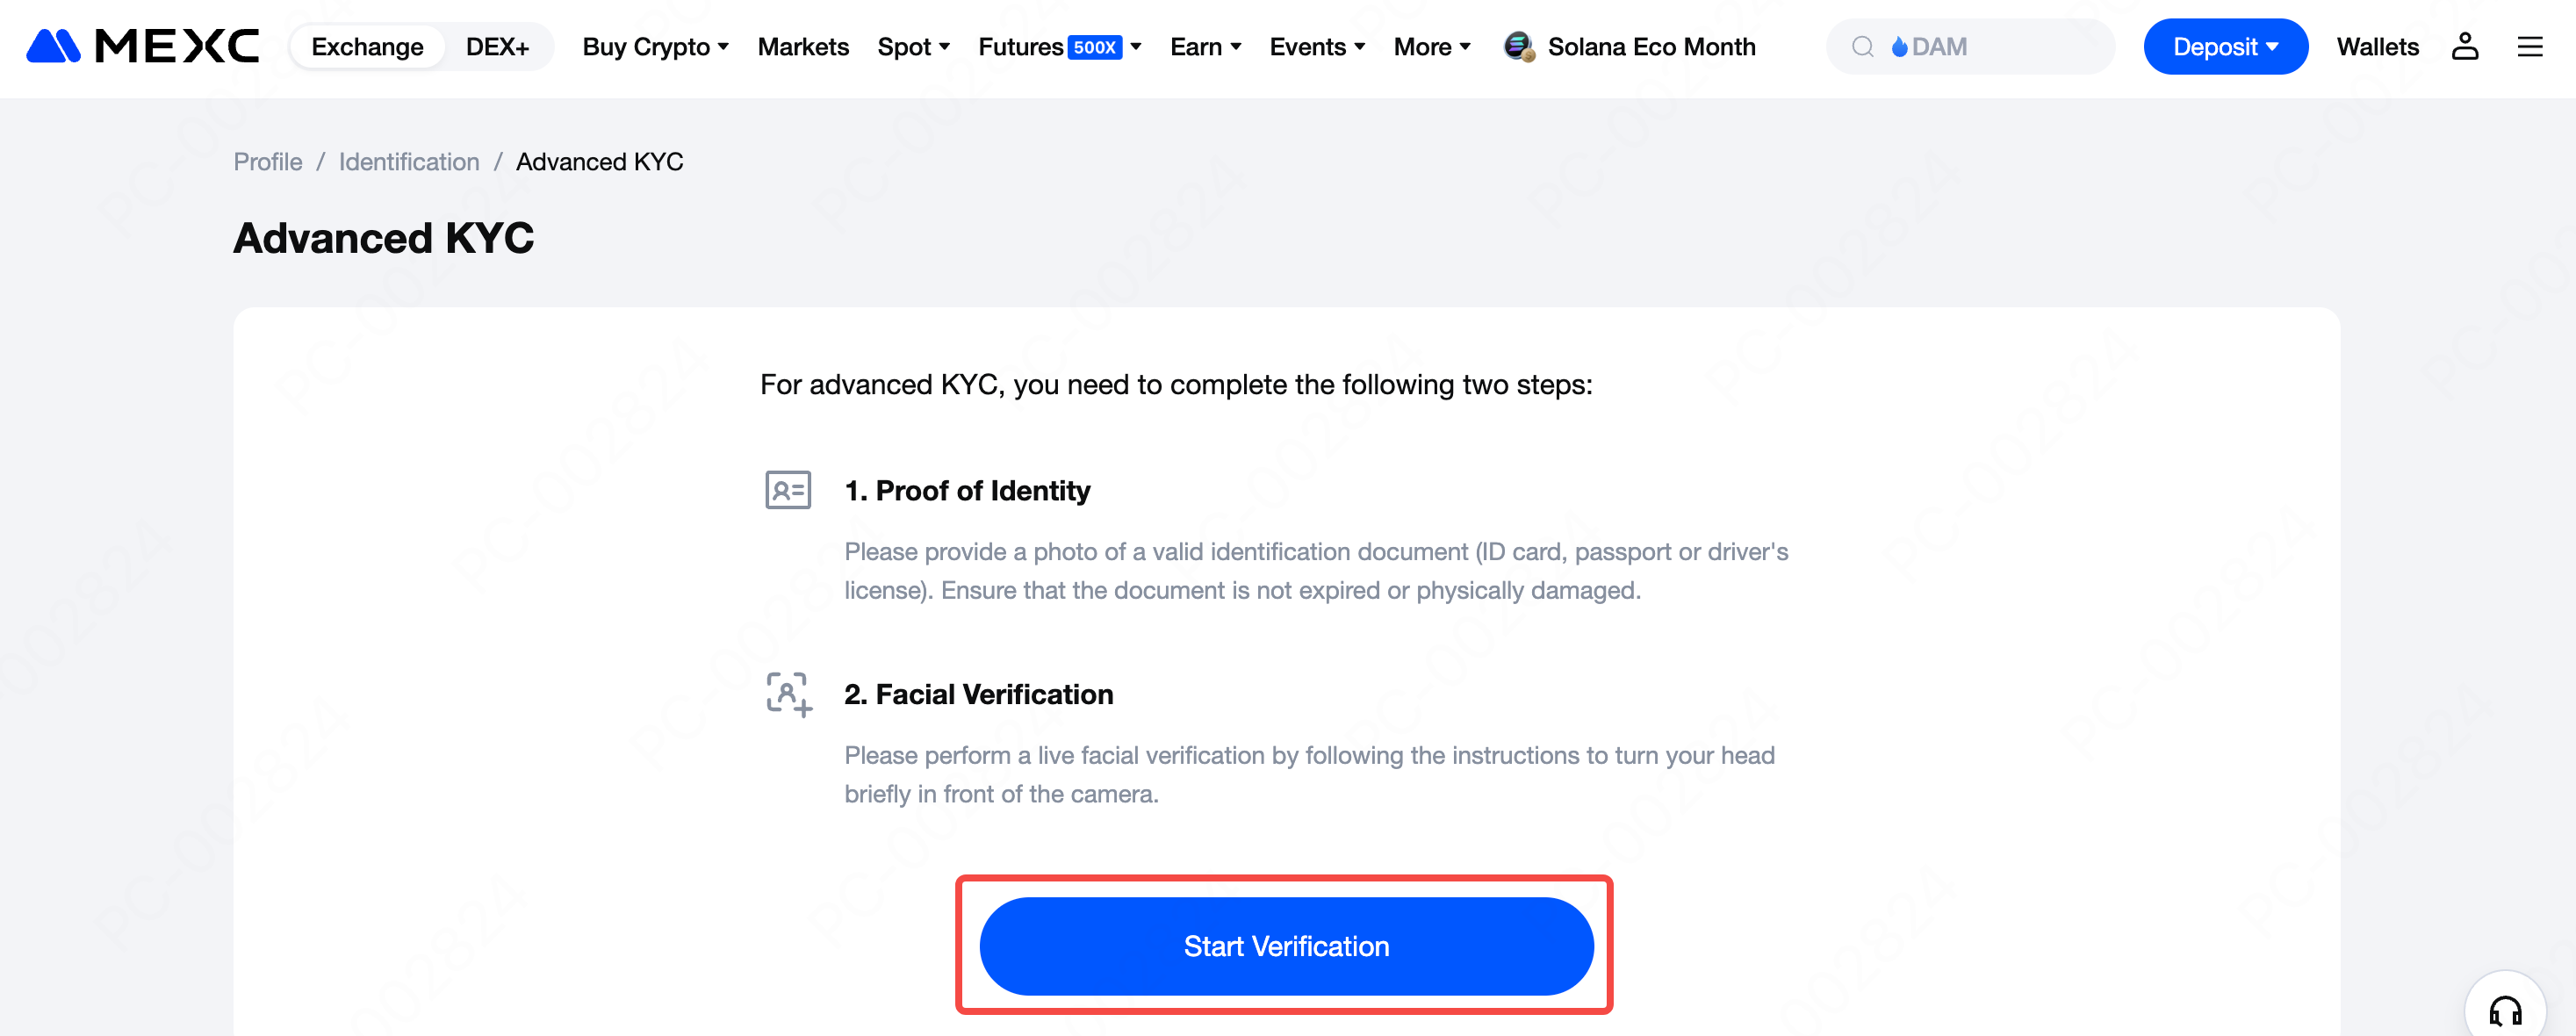
Task: Click the Proof of Identity card icon
Action: (x=788, y=491)
